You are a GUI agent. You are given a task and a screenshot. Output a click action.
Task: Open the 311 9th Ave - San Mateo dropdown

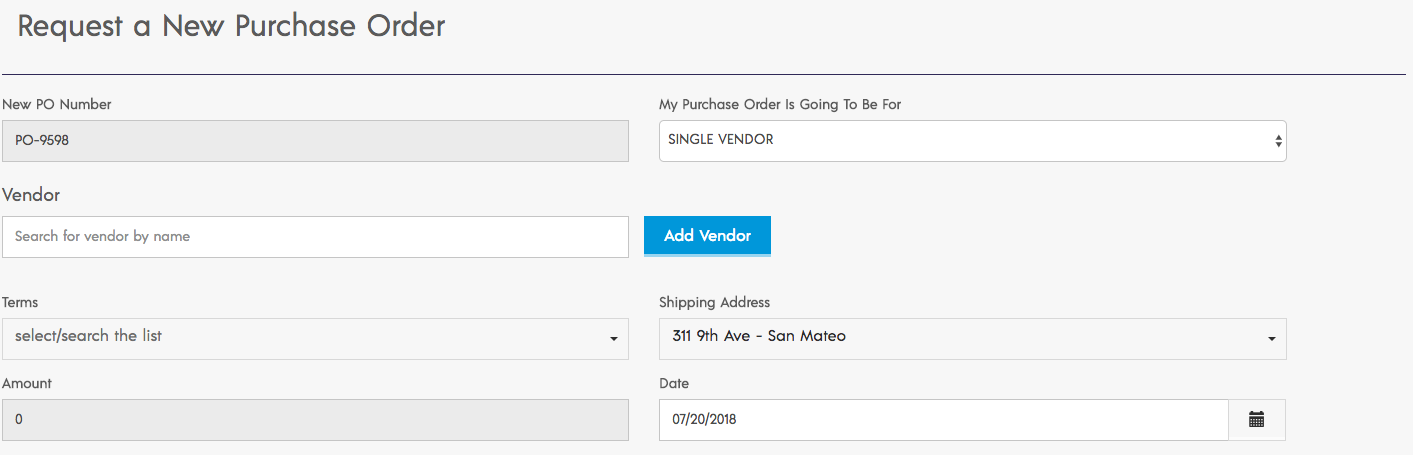pyautogui.click(x=973, y=339)
